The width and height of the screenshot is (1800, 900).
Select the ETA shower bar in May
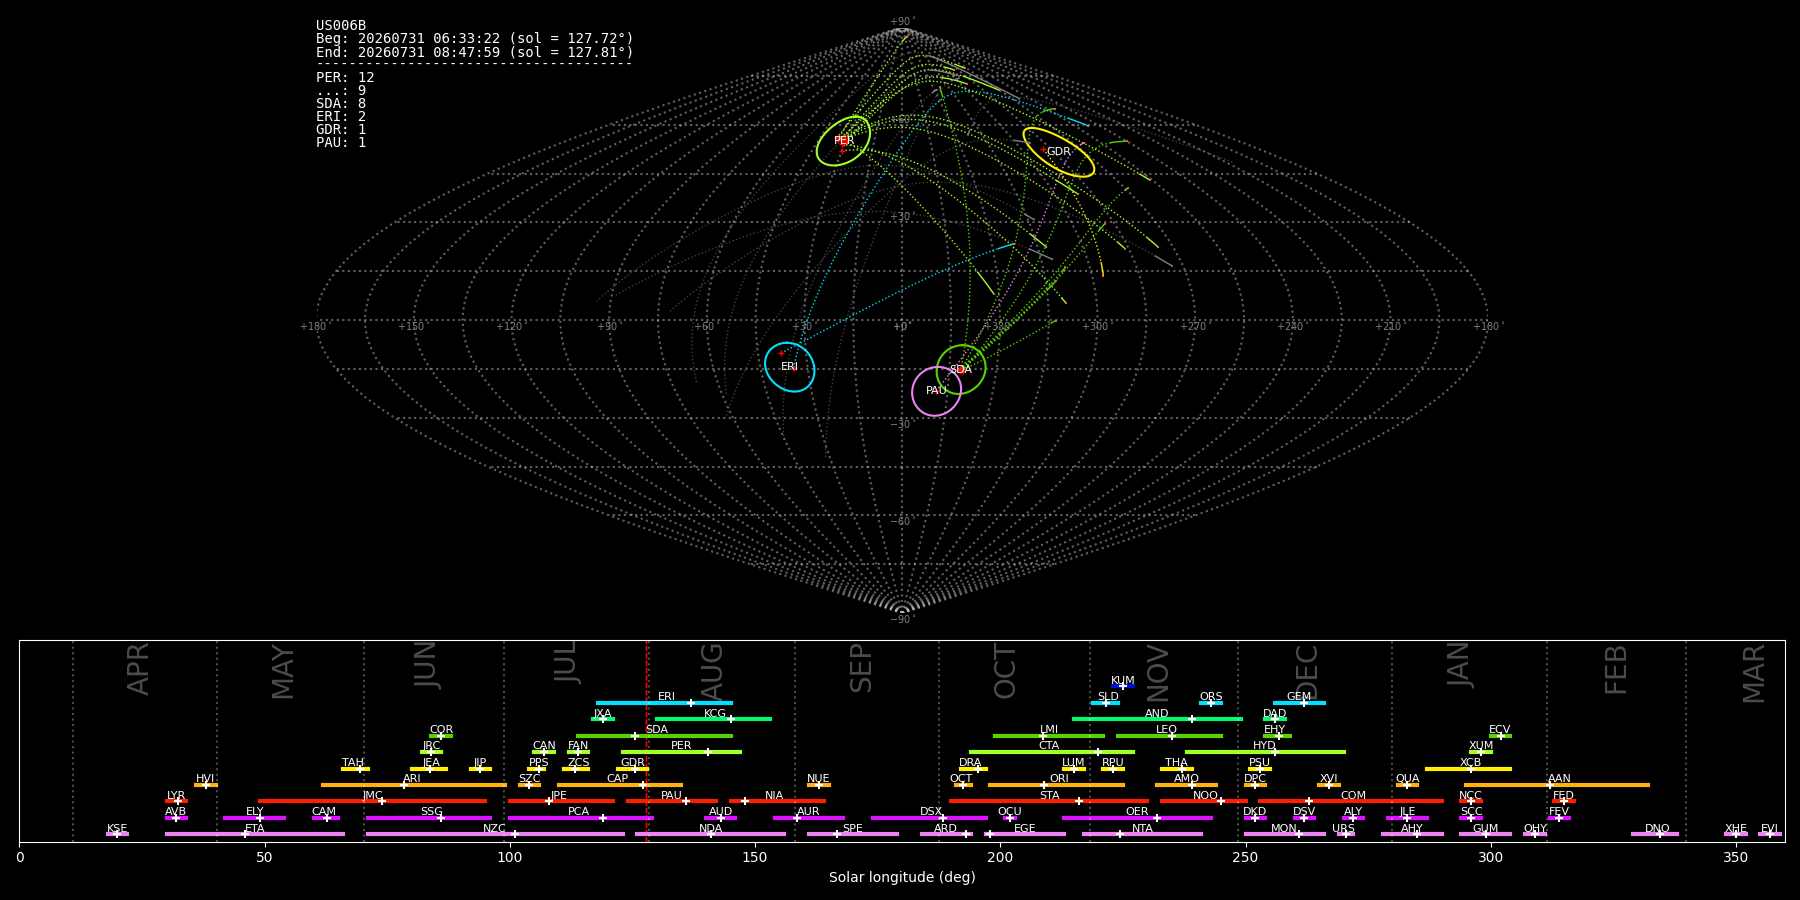(x=255, y=834)
